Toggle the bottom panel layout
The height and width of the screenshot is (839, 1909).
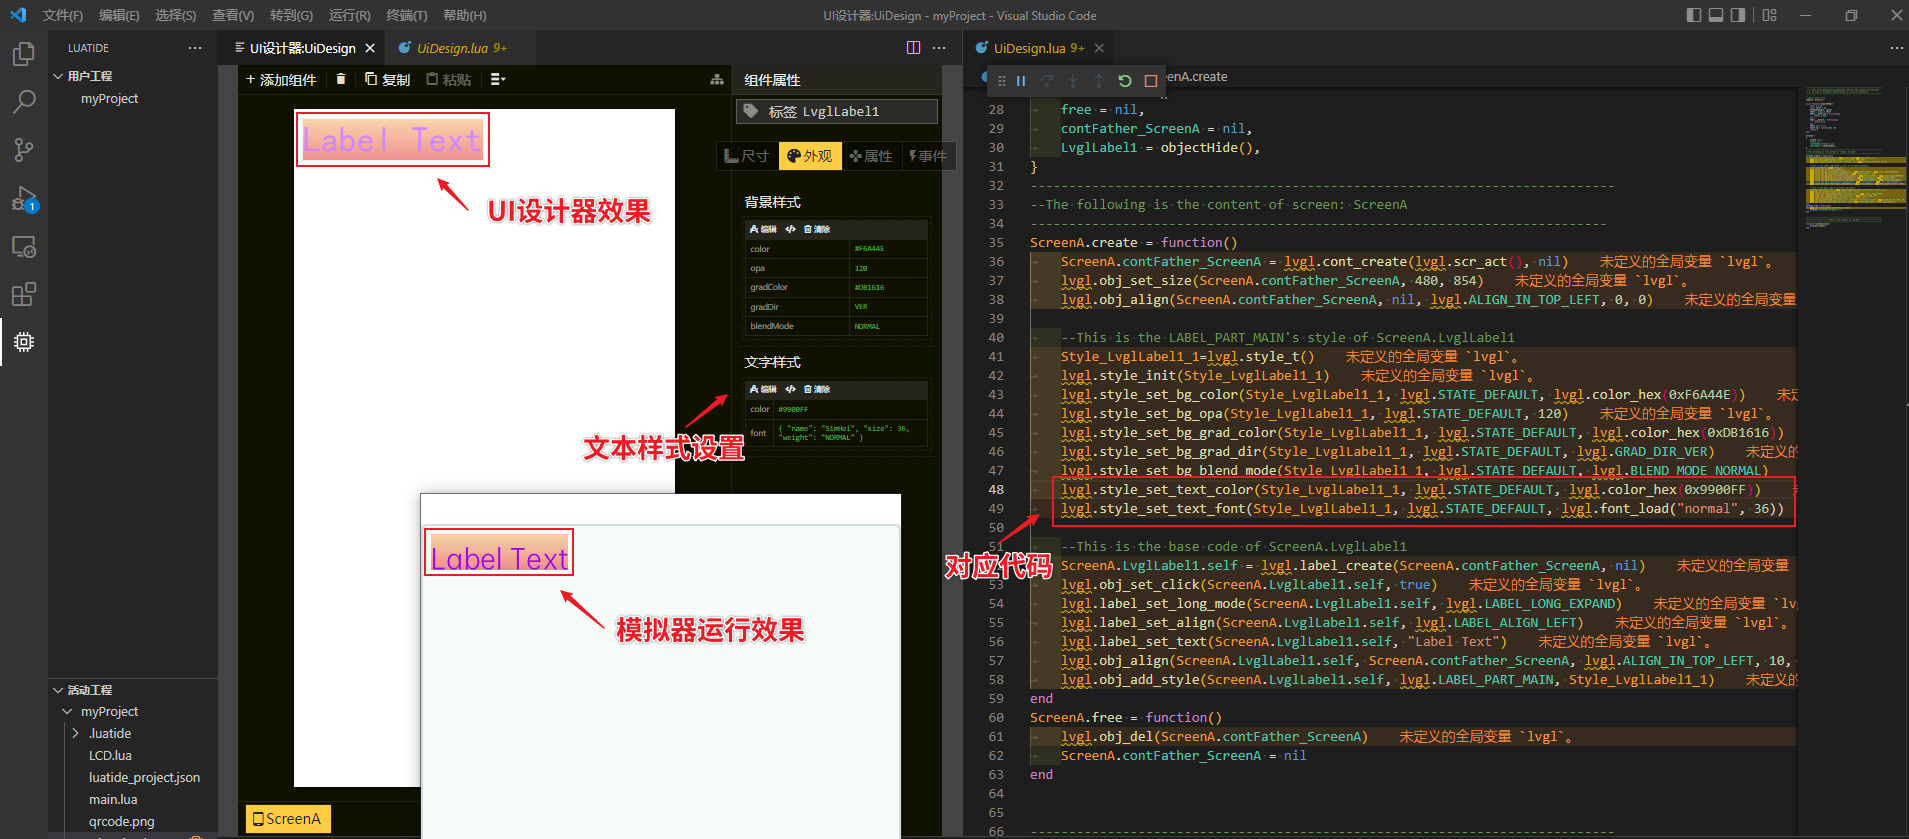(1716, 15)
